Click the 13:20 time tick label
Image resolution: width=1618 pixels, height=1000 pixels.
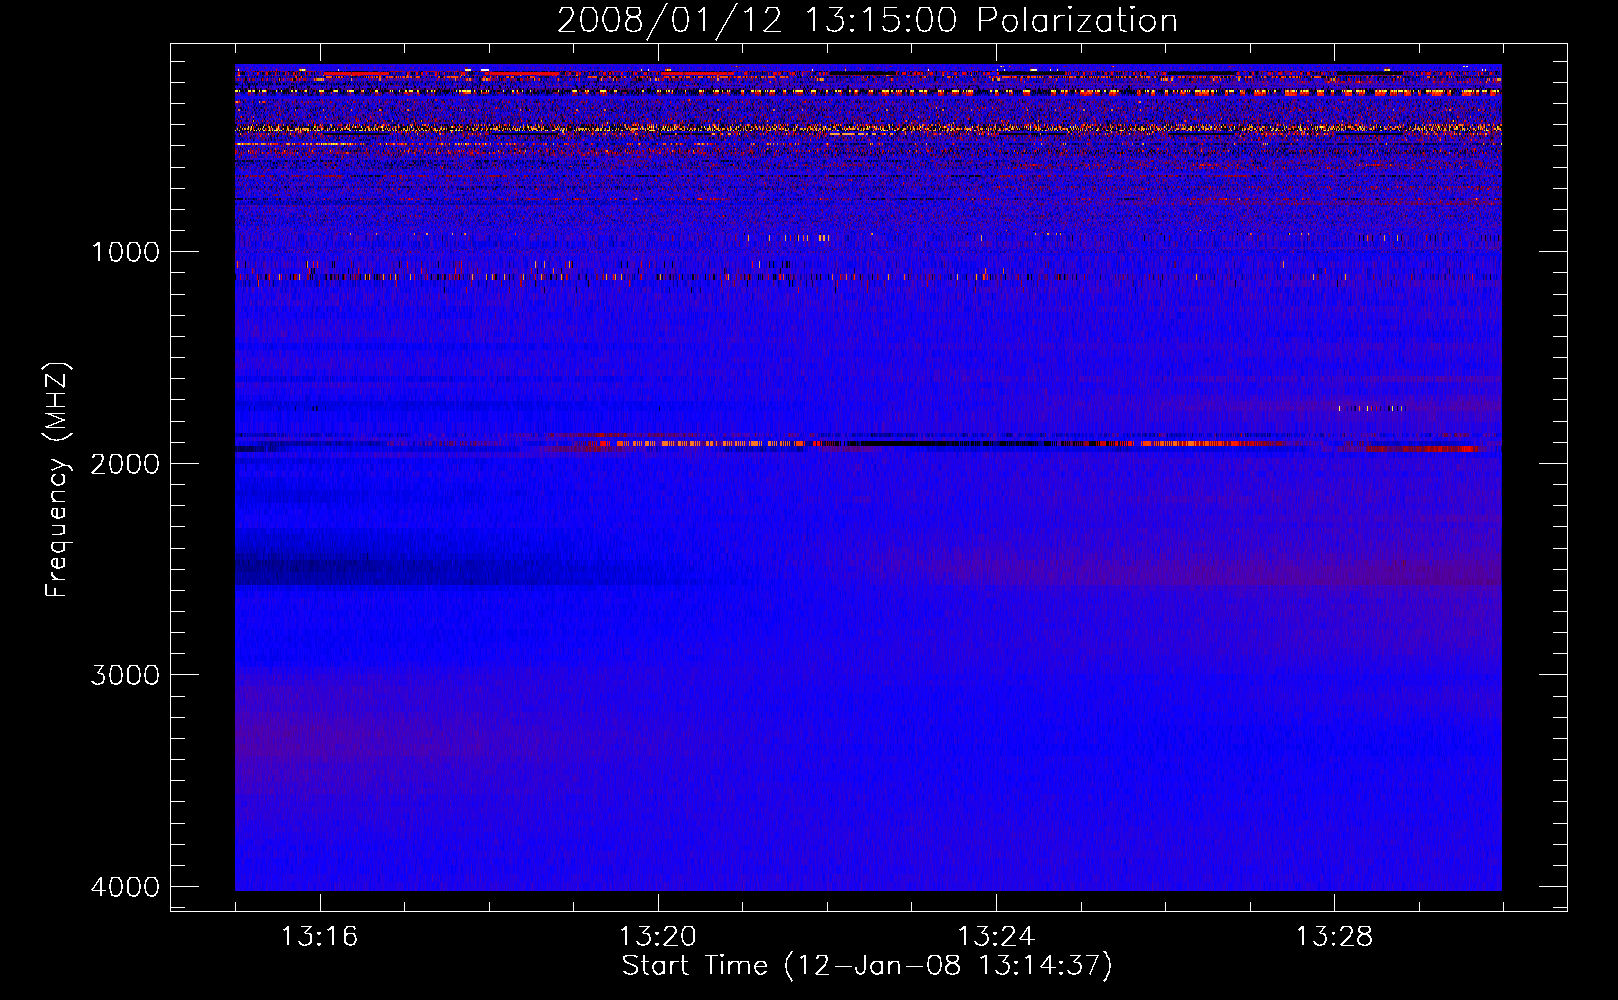[x=657, y=937]
